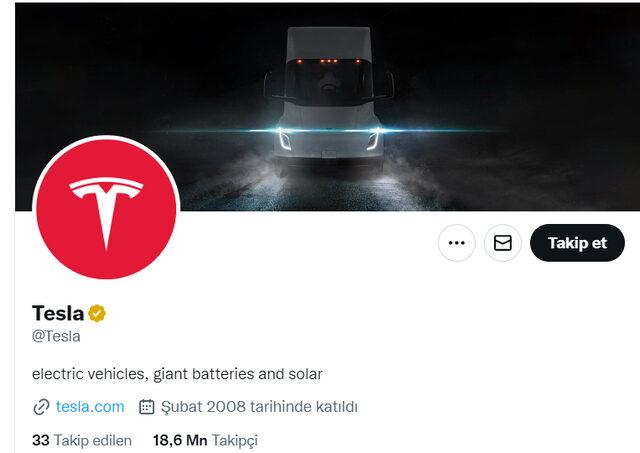Viewport: 640px width, 453px height.
Task: Click the calendar icon before join date
Action: 147,407
